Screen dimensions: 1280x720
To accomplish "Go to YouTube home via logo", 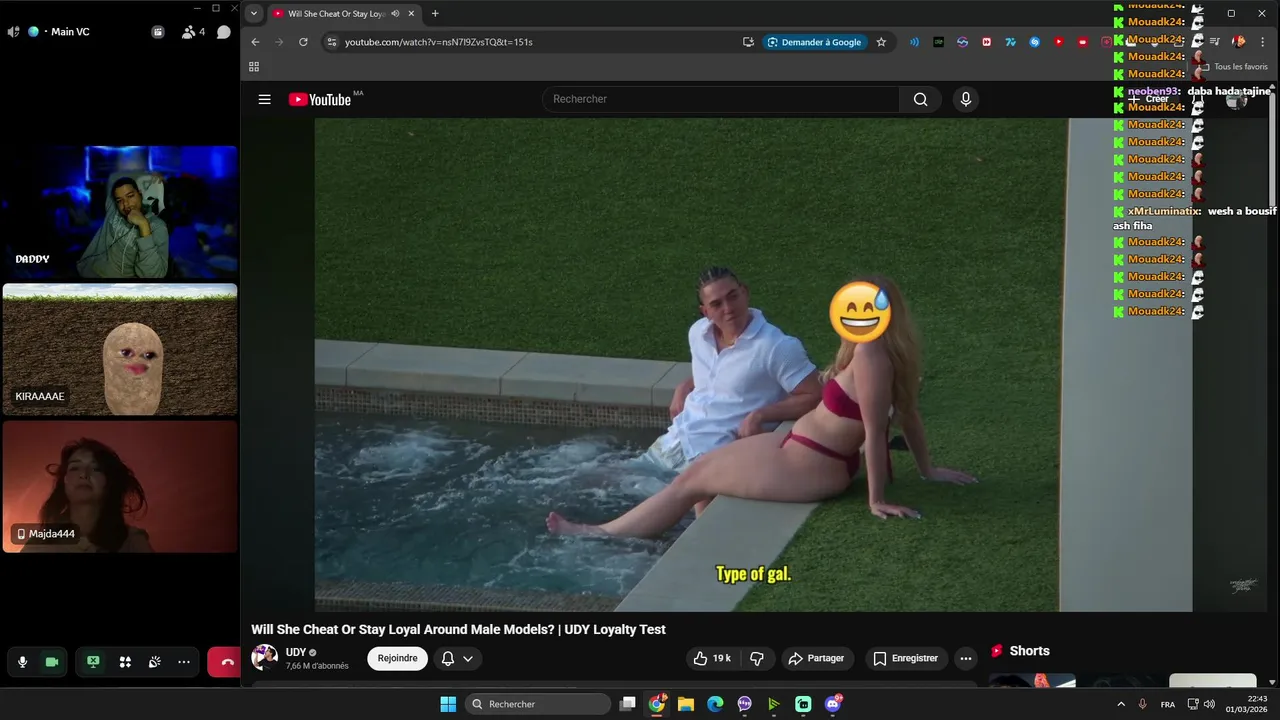I will point(320,99).
